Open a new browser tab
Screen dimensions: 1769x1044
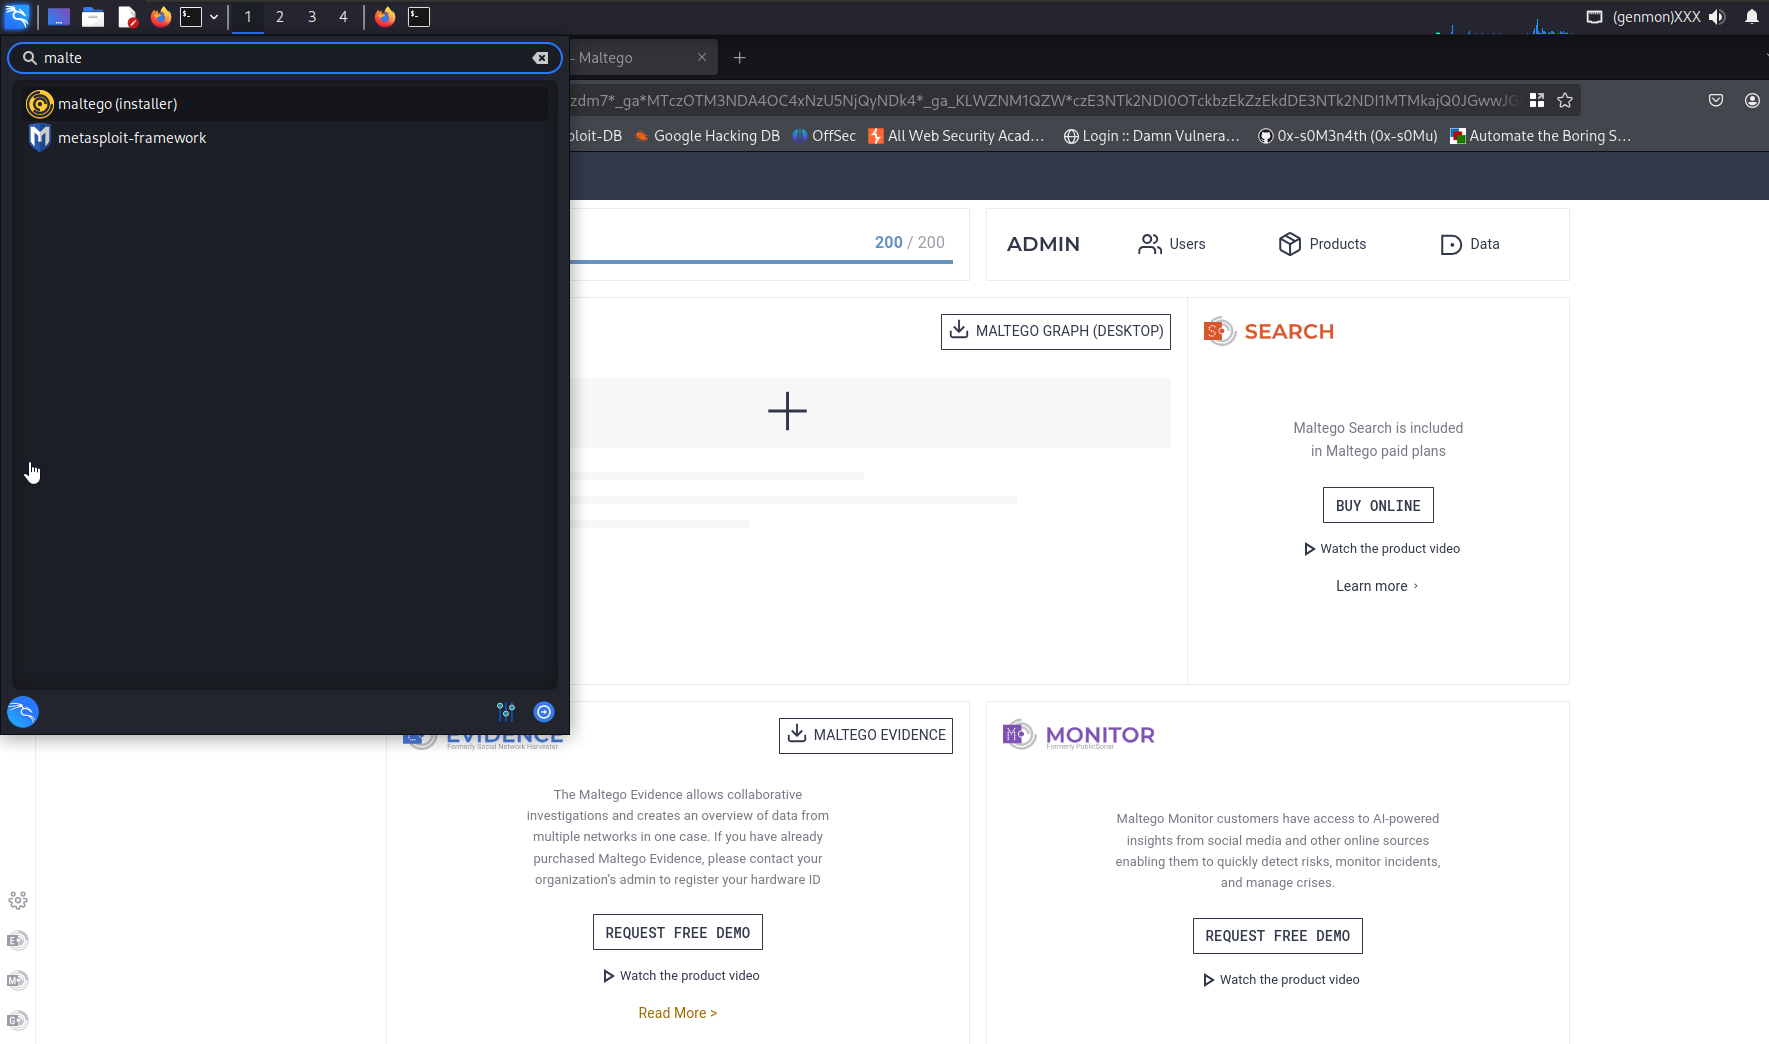[740, 58]
